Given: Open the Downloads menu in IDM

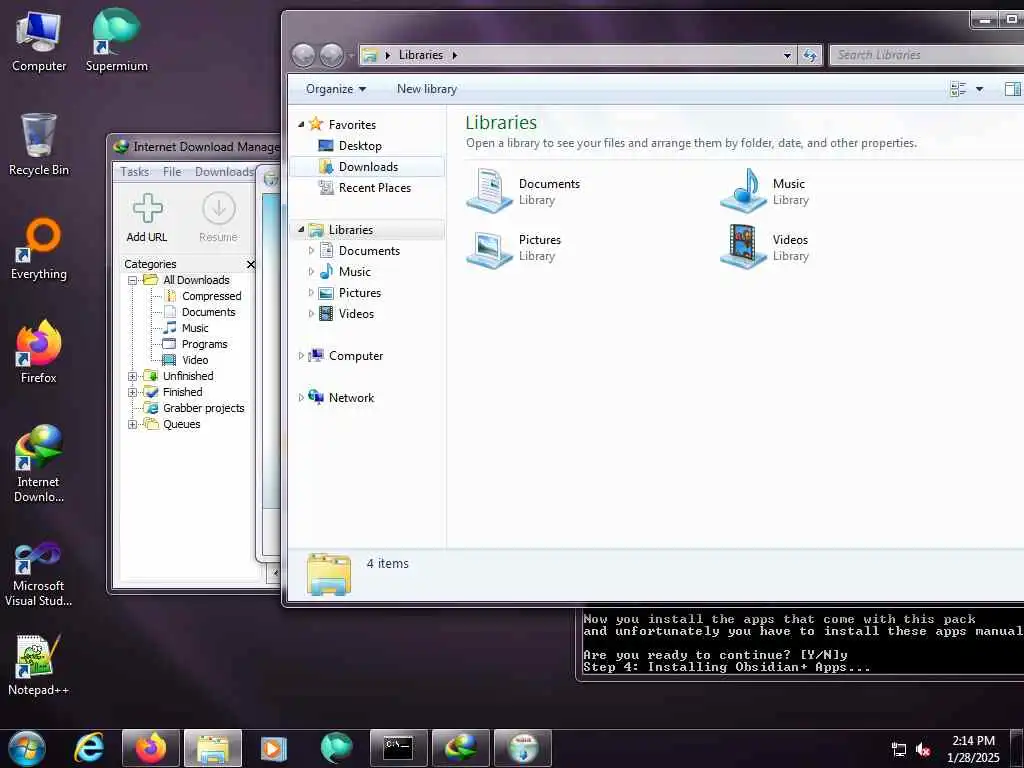Looking at the screenshot, I should click(x=224, y=172).
